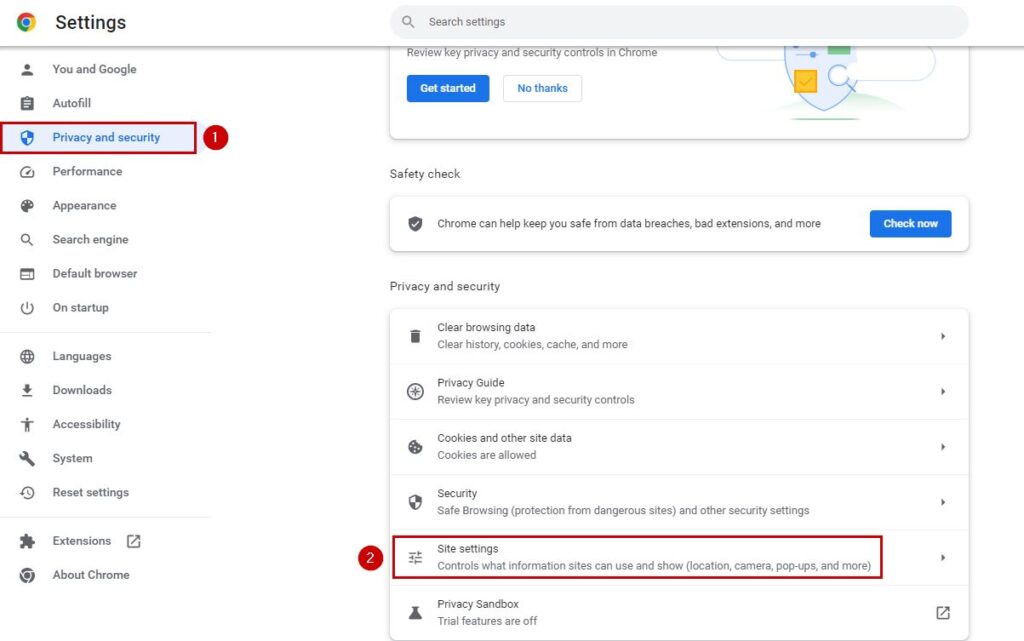
Task: Open Privacy Sandbox external link icon
Action: coord(942,613)
